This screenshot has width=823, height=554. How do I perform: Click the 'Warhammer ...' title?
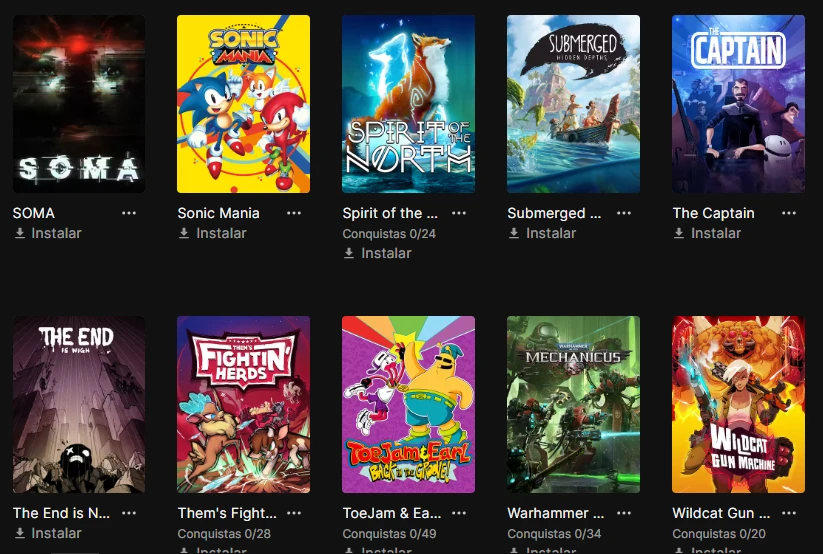click(556, 513)
